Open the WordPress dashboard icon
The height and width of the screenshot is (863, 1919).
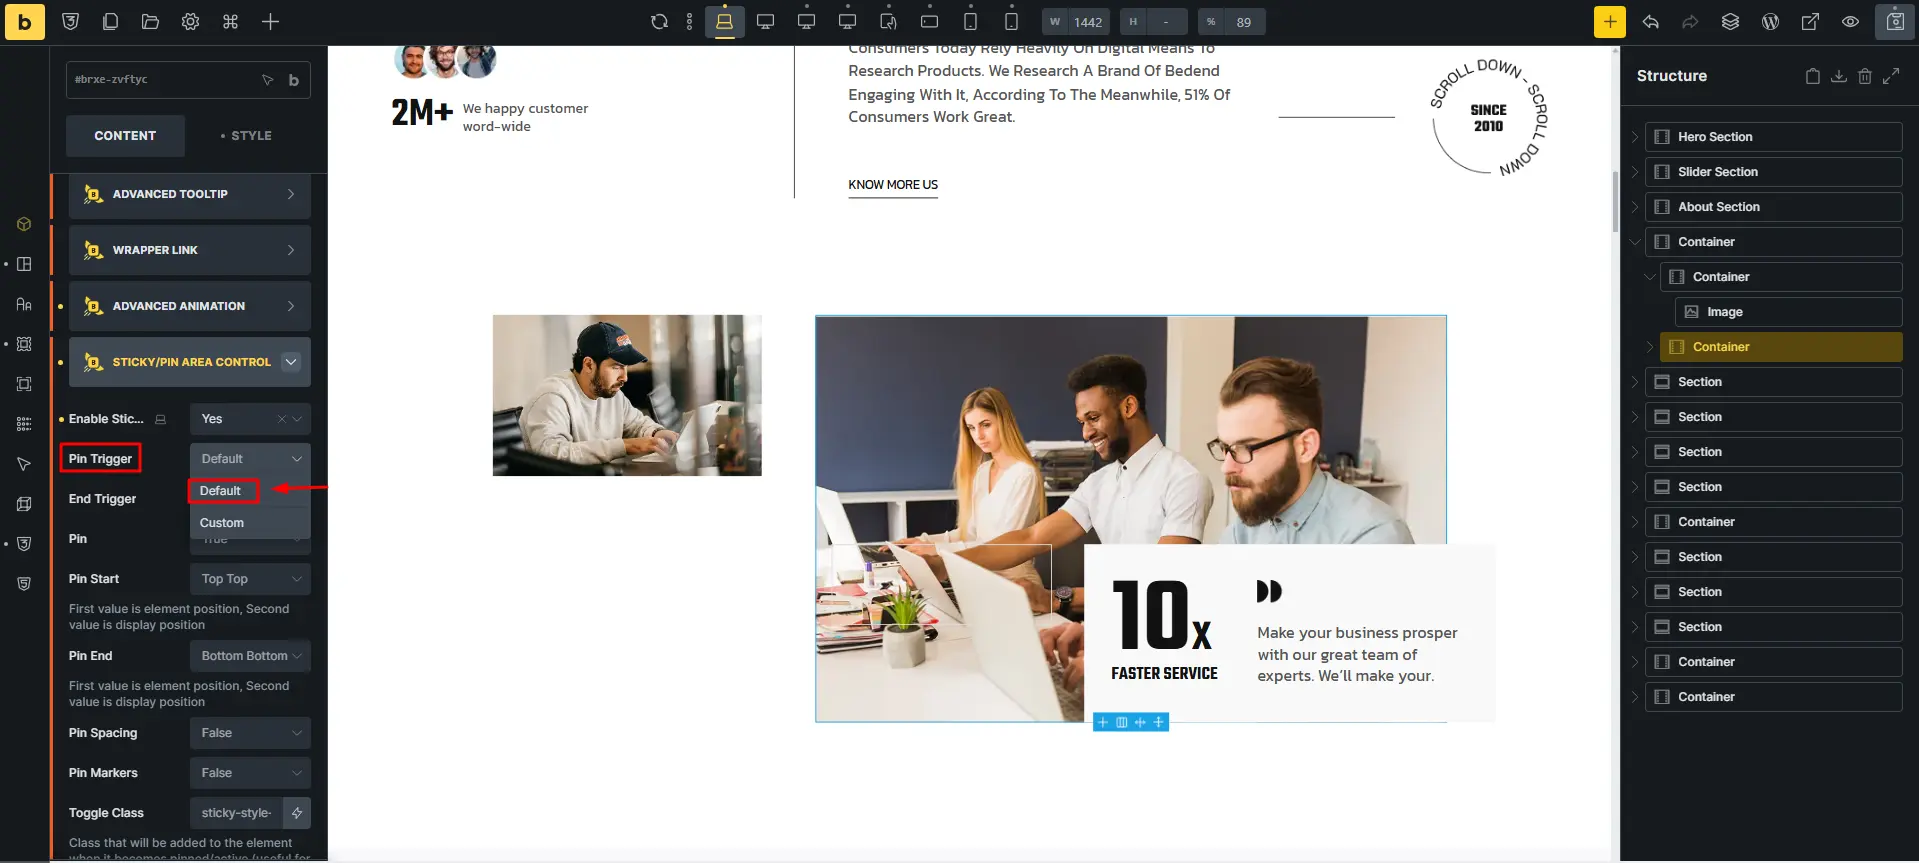(1770, 22)
